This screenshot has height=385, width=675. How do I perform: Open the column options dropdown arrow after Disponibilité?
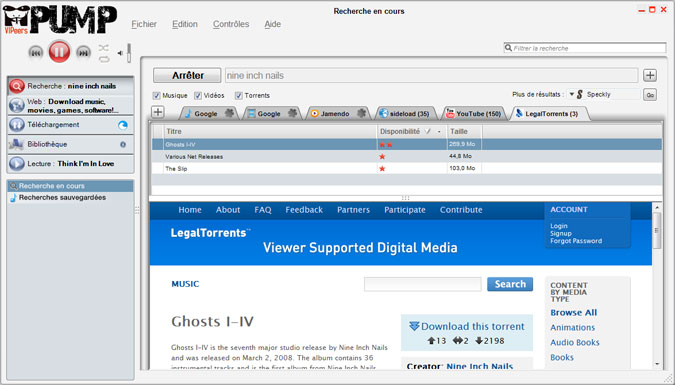pos(439,132)
